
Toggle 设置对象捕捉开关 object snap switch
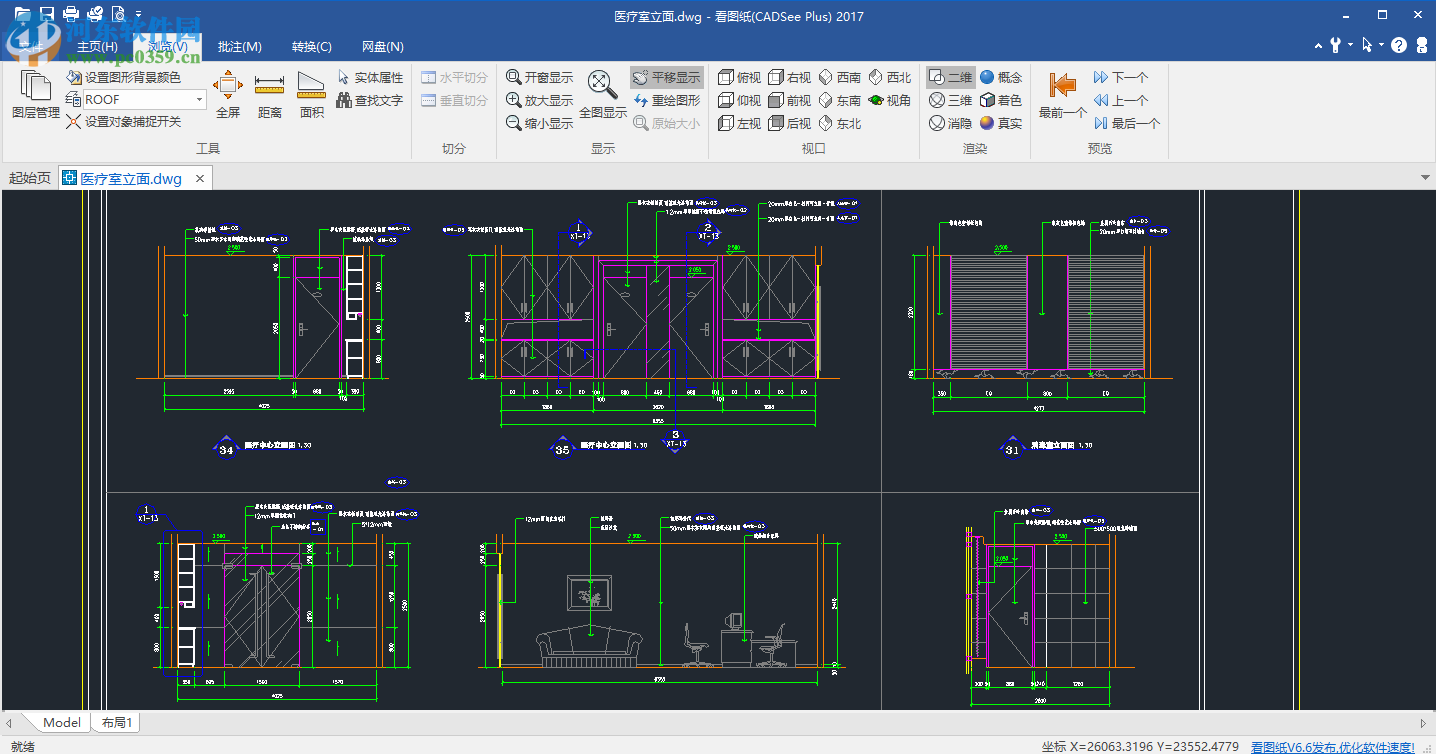coord(124,121)
